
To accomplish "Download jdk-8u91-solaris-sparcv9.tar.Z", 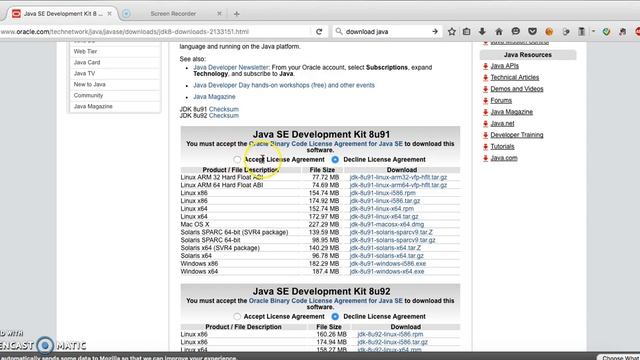I will coord(391,232).
